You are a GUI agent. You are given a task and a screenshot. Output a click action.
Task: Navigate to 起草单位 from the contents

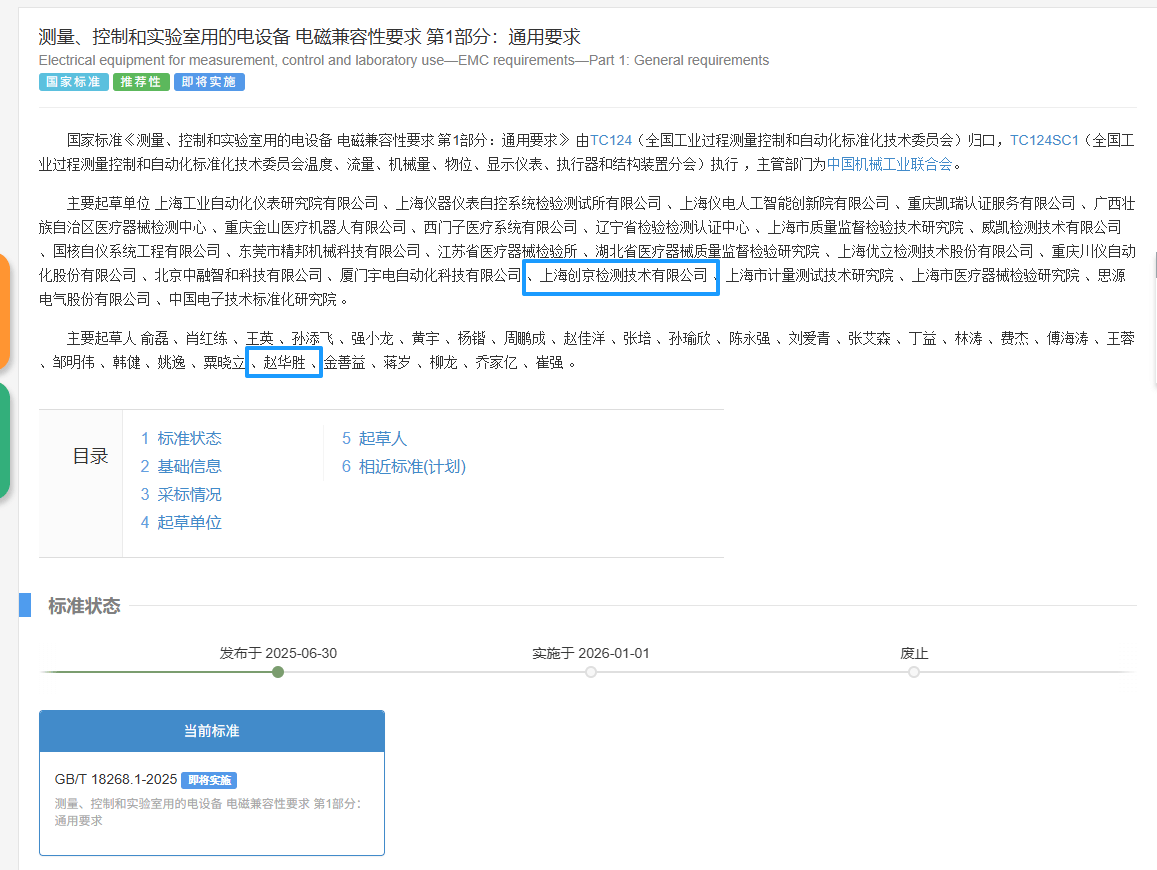click(x=181, y=523)
